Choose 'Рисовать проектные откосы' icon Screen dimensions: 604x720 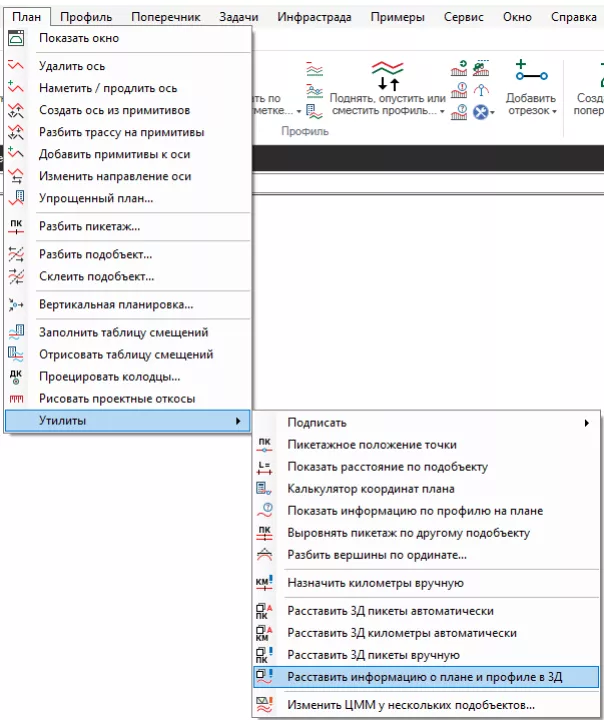15,398
